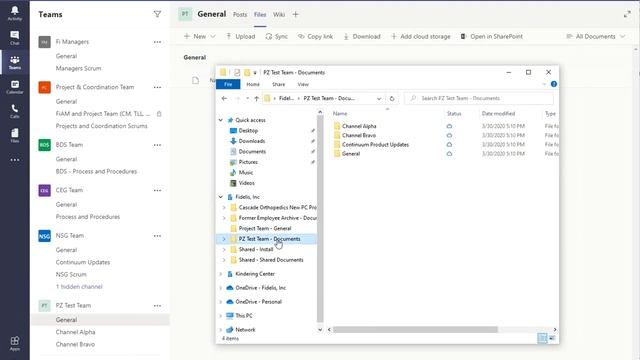The width and height of the screenshot is (640, 360).
Task: Click the navigation pane vertical scrollbar
Action: (x=320, y=219)
